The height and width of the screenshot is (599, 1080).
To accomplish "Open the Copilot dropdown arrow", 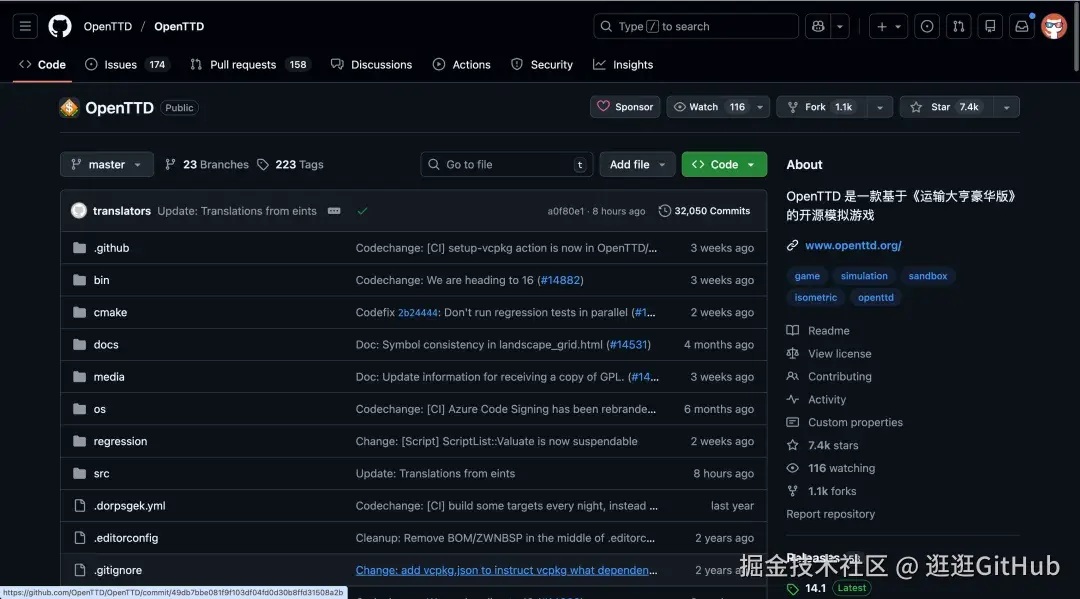I will click(840, 26).
